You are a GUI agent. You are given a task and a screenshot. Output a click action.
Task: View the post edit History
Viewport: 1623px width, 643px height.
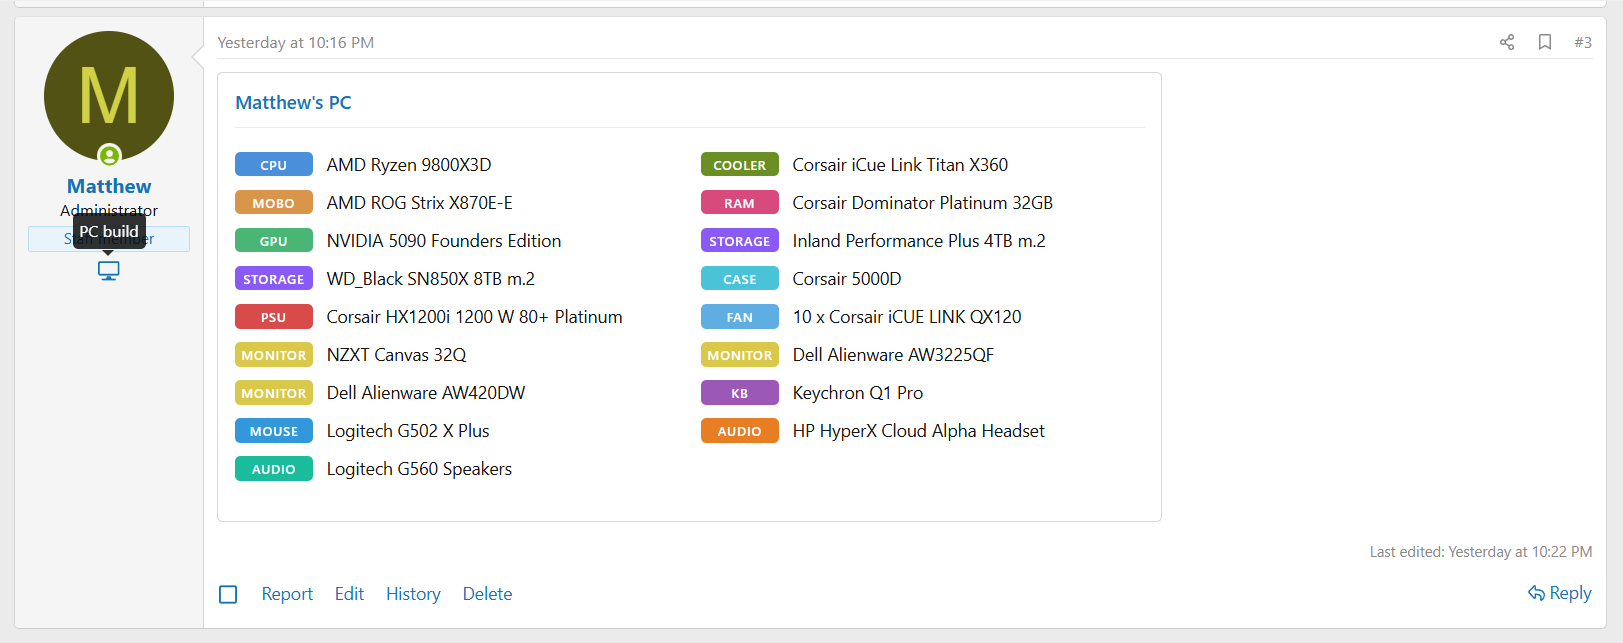coord(413,594)
